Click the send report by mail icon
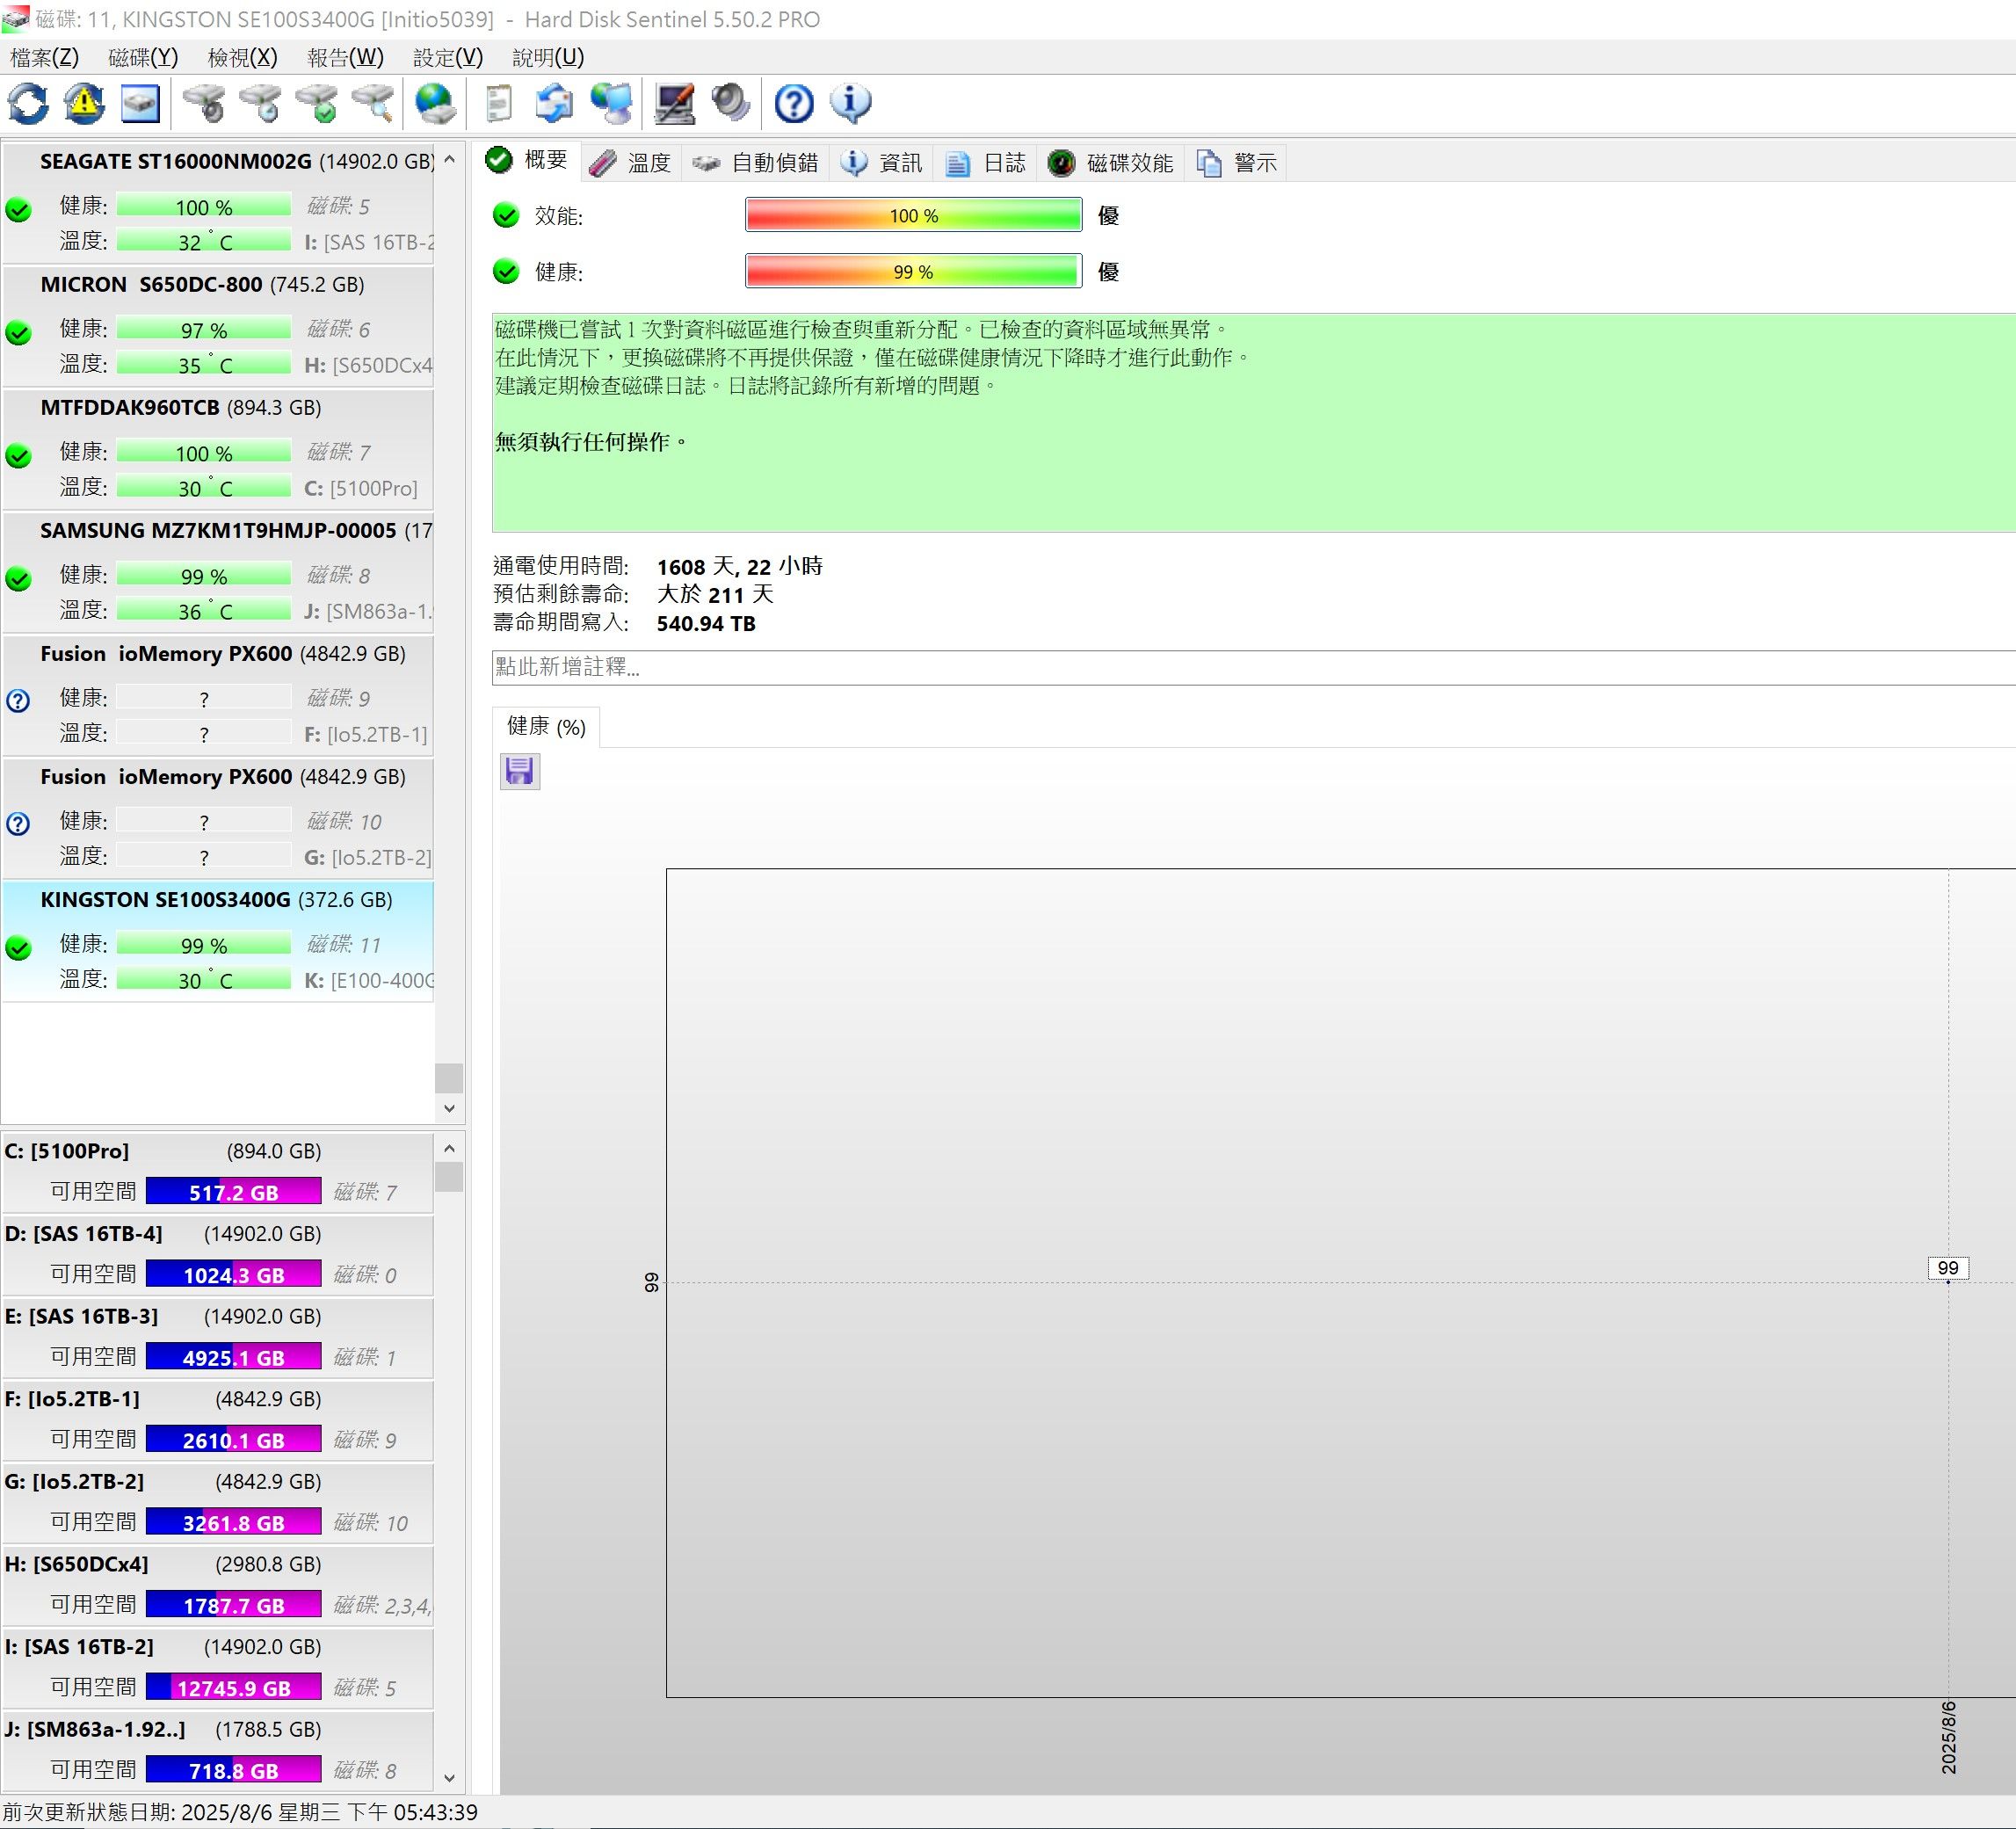Screen dimensions: 2016x1829 click(554, 103)
